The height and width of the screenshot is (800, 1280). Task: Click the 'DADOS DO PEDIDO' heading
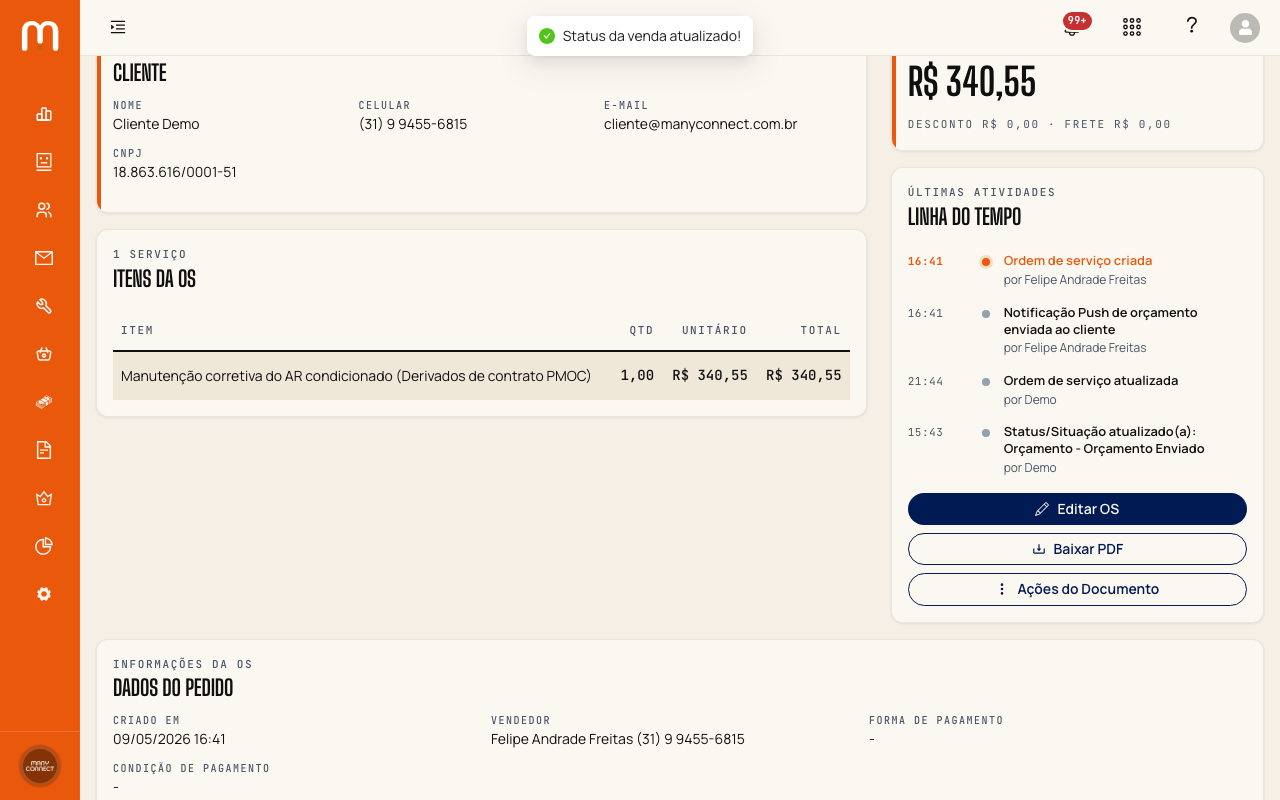[173, 688]
